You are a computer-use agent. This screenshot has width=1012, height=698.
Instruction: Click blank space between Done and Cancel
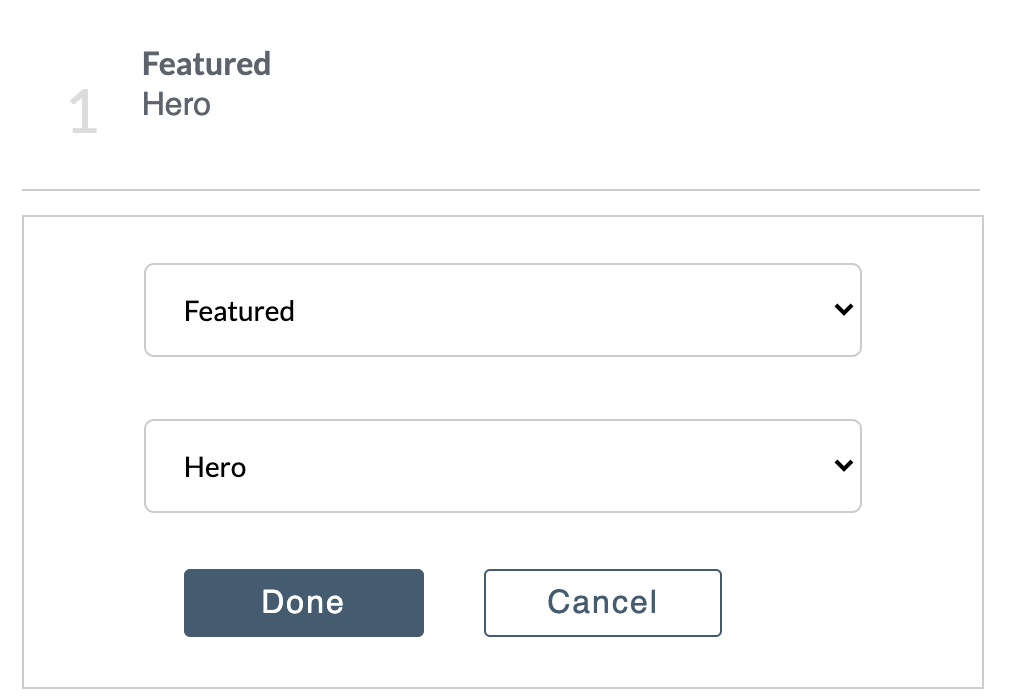(x=454, y=603)
